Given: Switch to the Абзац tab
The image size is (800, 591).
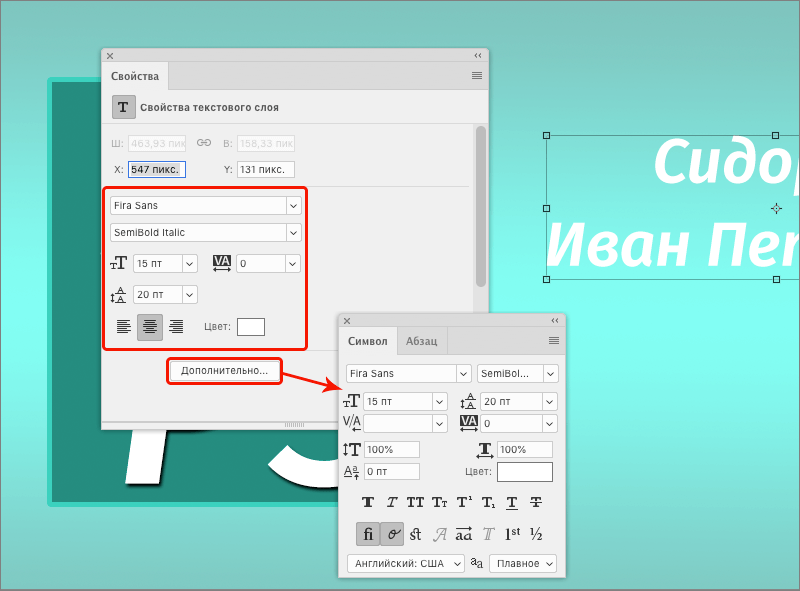Looking at the screenshot, I should 421,341.
